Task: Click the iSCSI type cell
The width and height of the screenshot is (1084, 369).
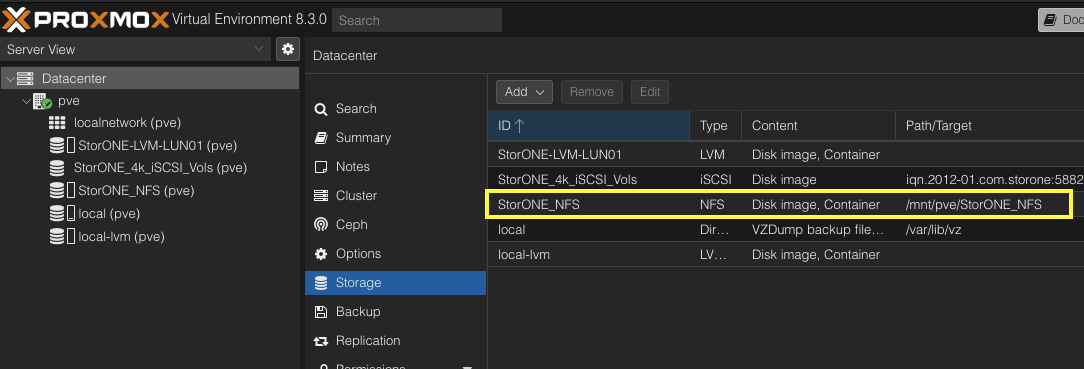Action: pos(715,180)
